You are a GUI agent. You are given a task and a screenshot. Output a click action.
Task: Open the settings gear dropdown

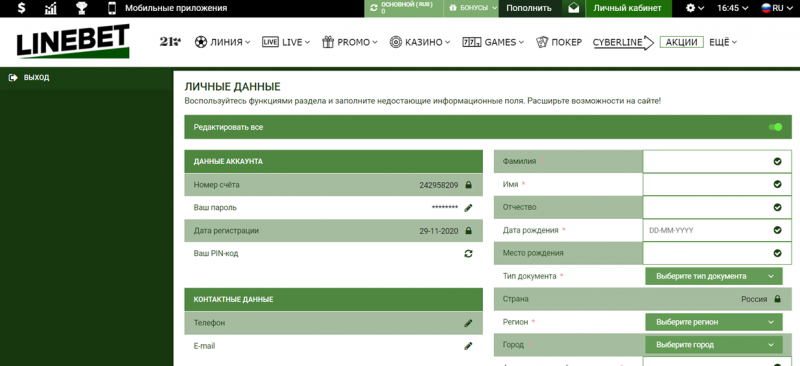pyautogui.click(x=695, y=8)
